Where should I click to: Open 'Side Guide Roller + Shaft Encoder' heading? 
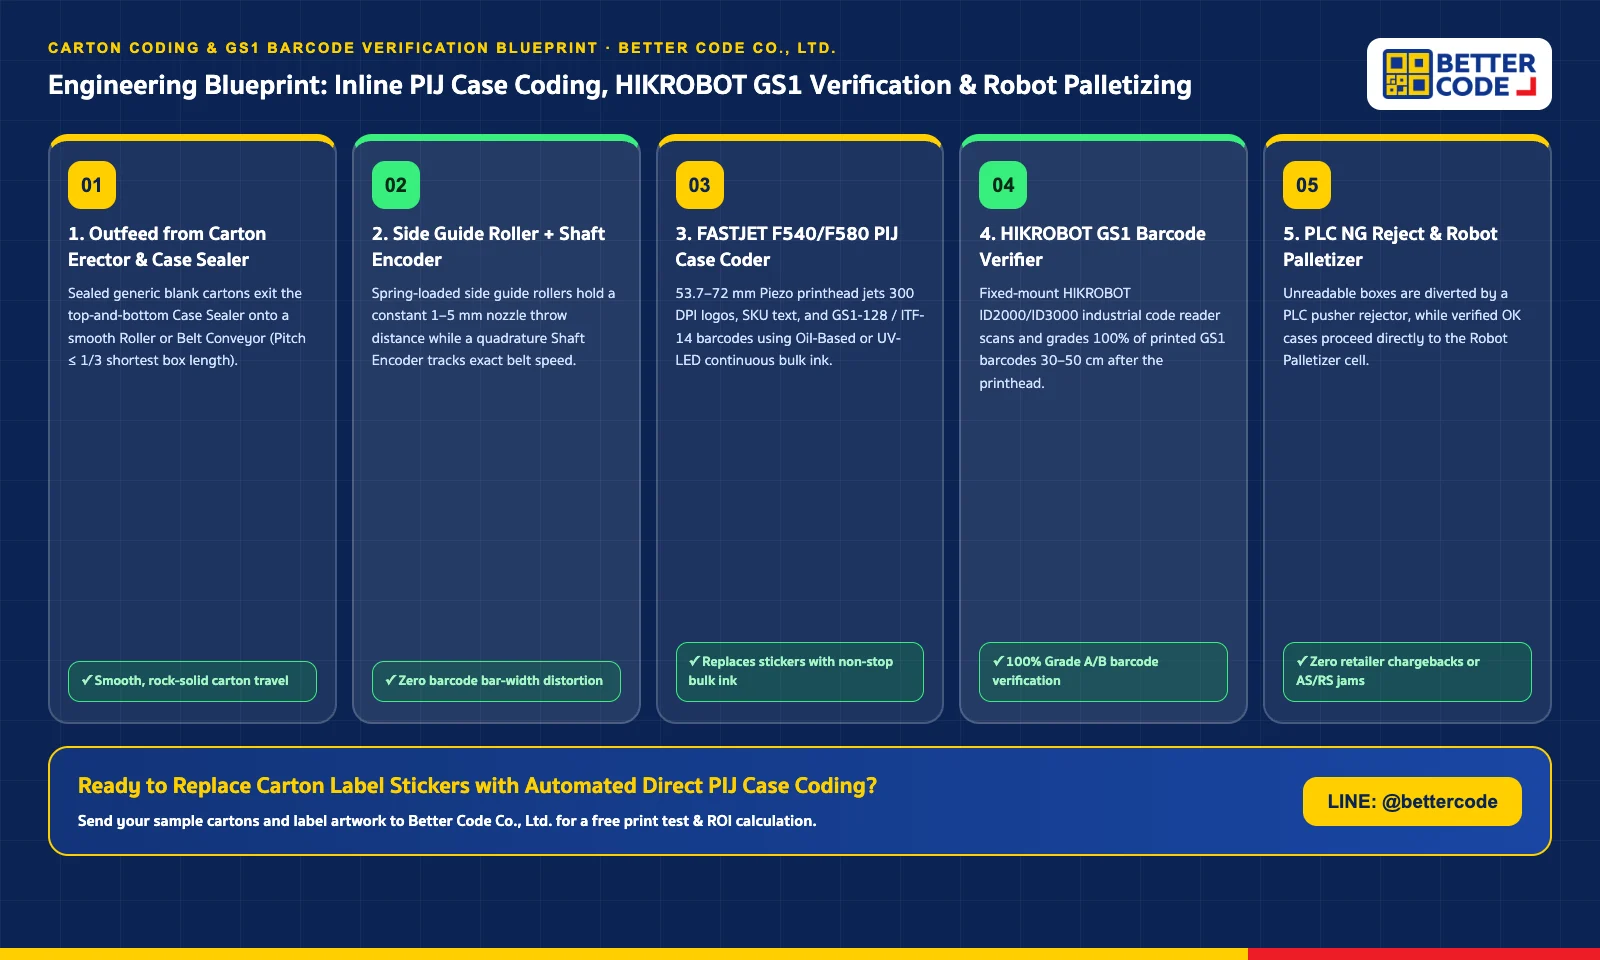[x=488, y=246]
